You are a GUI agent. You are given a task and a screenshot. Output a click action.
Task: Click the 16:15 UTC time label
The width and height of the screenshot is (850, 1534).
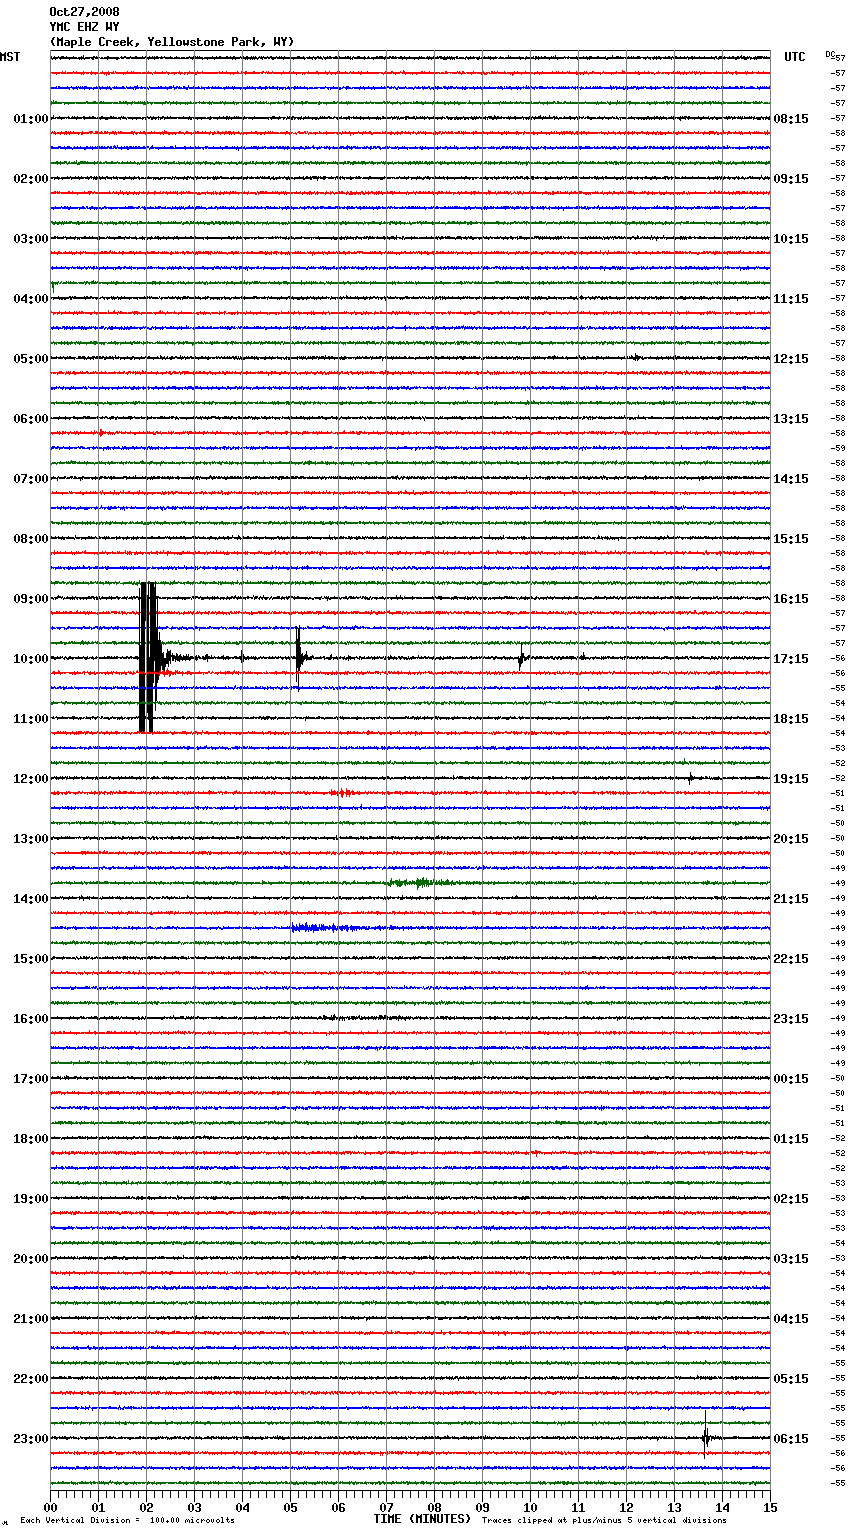[791, 599]
